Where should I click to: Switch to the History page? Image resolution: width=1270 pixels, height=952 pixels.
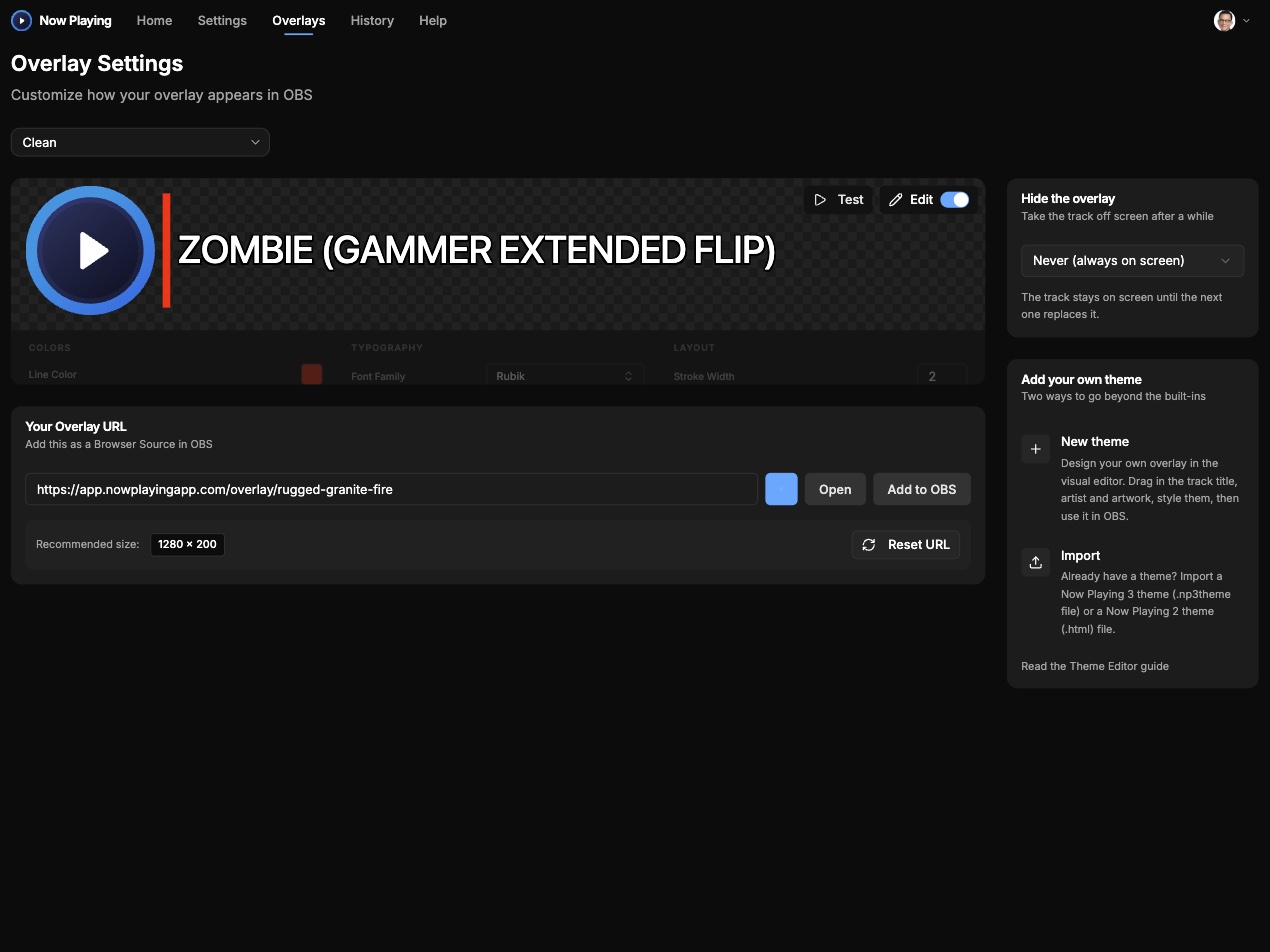[x=372, y=20]
